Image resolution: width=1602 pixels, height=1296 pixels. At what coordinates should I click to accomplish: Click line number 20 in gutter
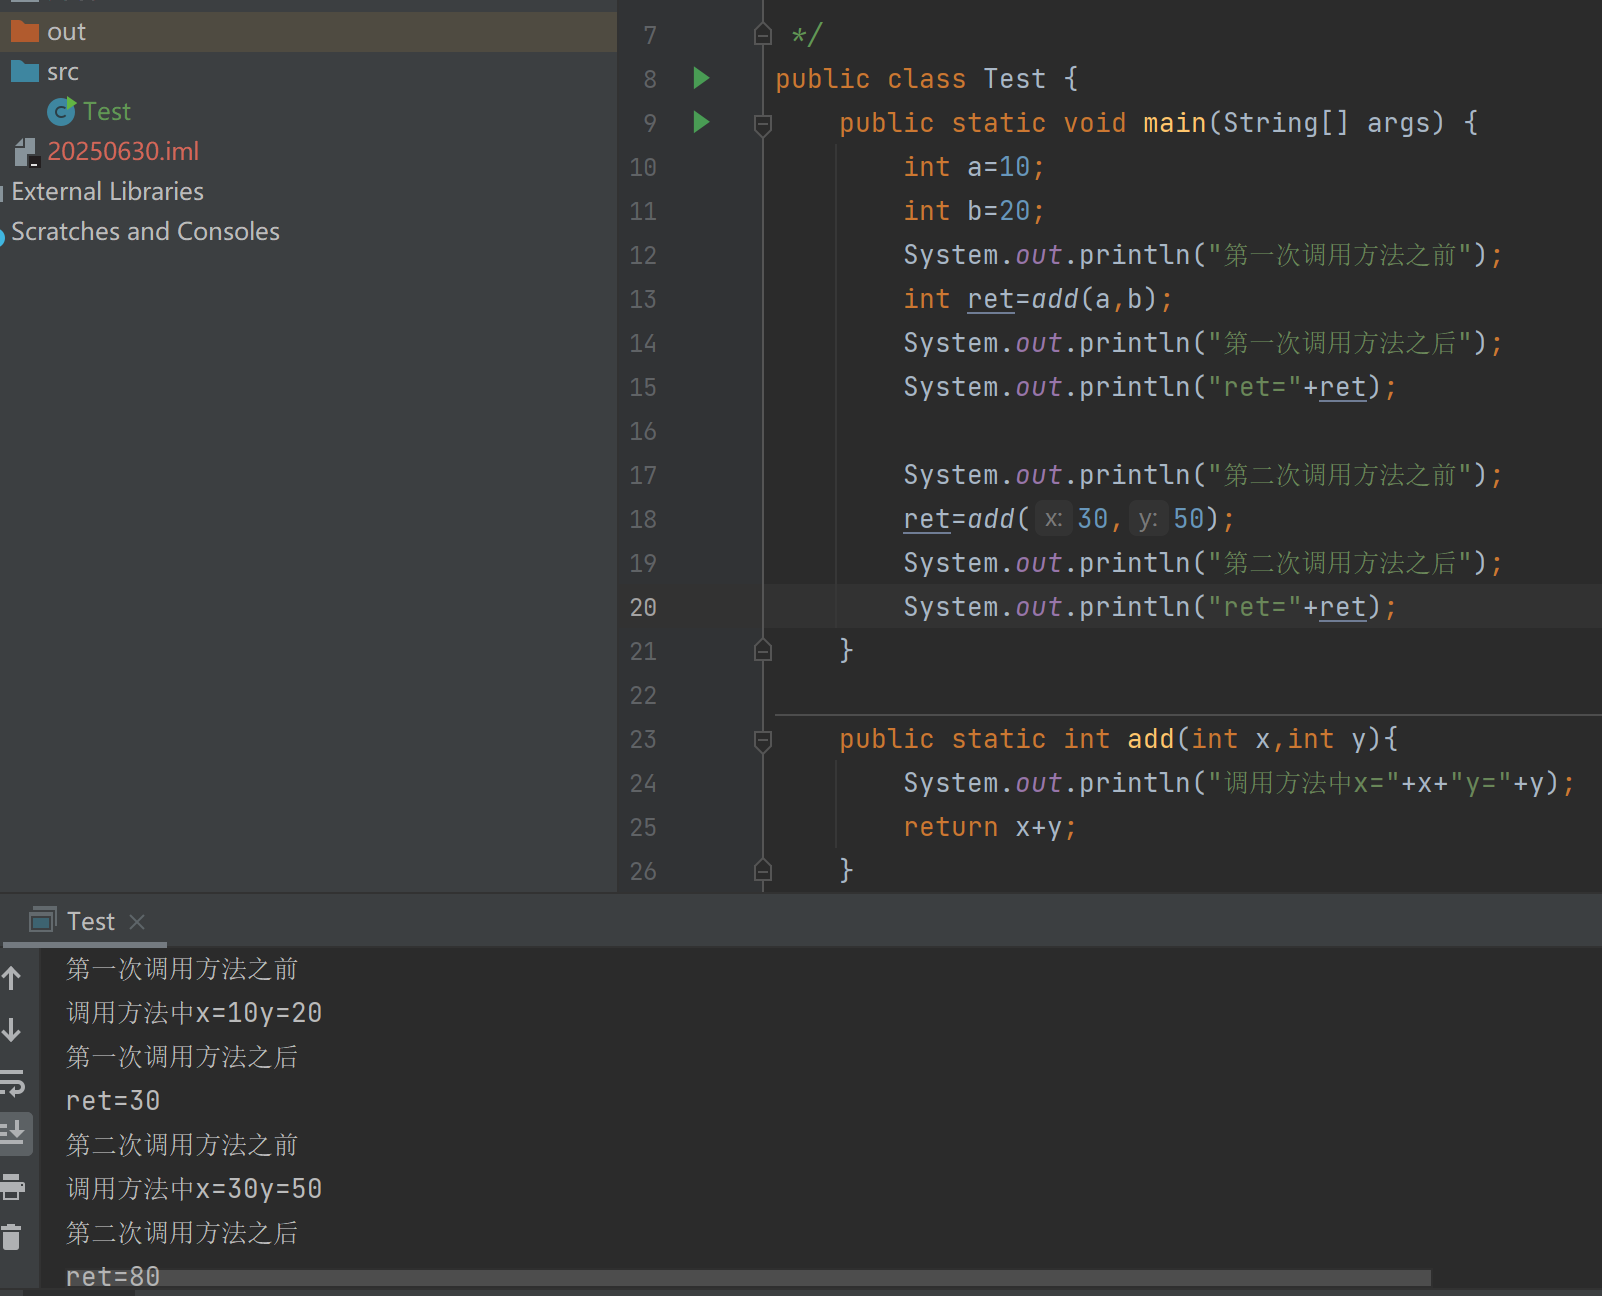pos(643,607)
